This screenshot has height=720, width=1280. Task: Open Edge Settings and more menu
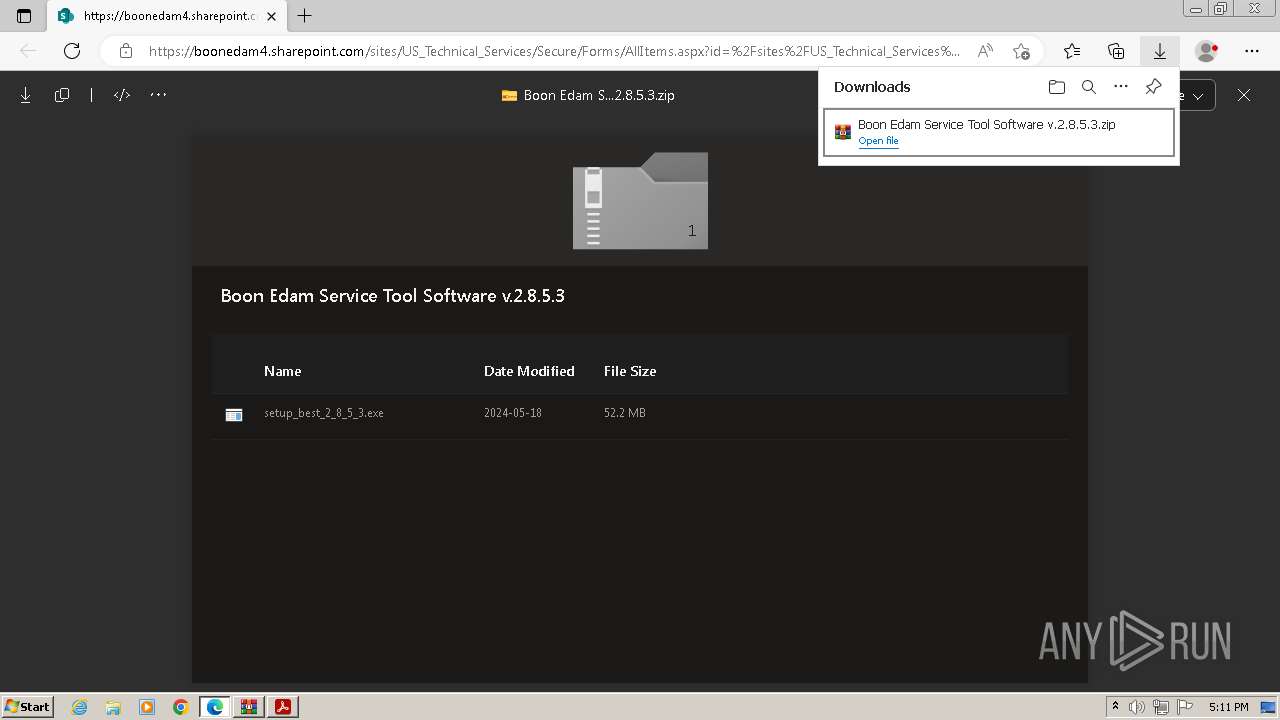point(1252,51)
